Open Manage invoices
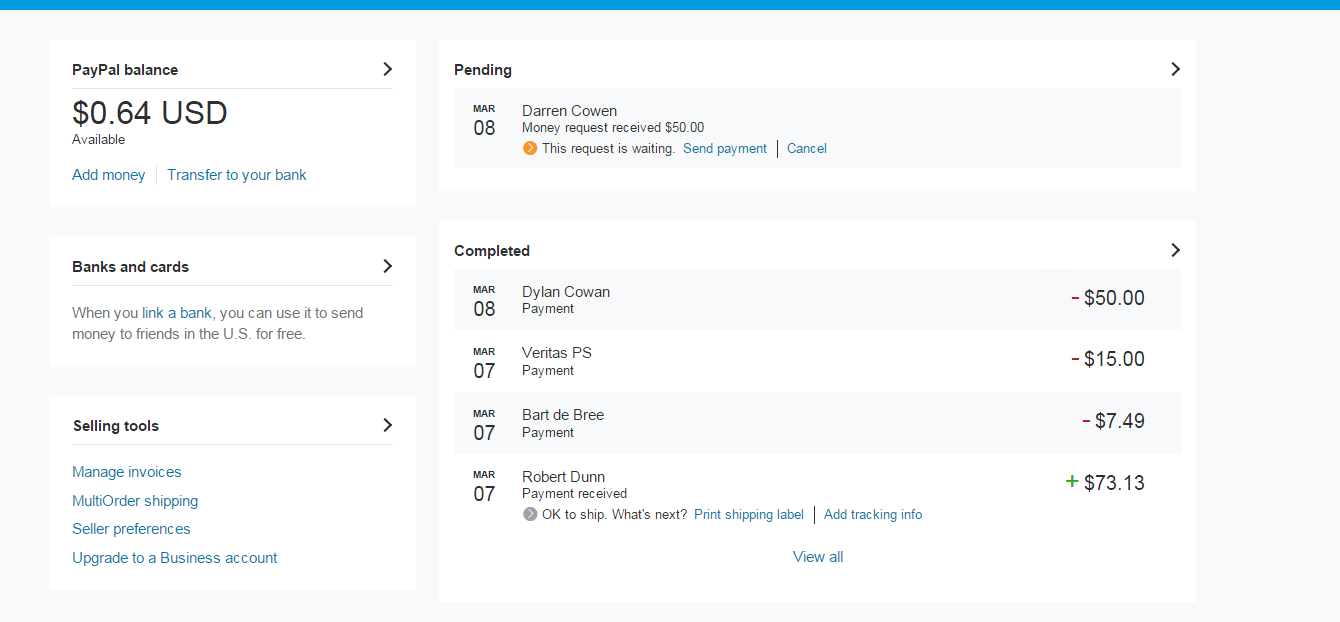This screenshot has width=1340, height=622. tap(127, 472)
